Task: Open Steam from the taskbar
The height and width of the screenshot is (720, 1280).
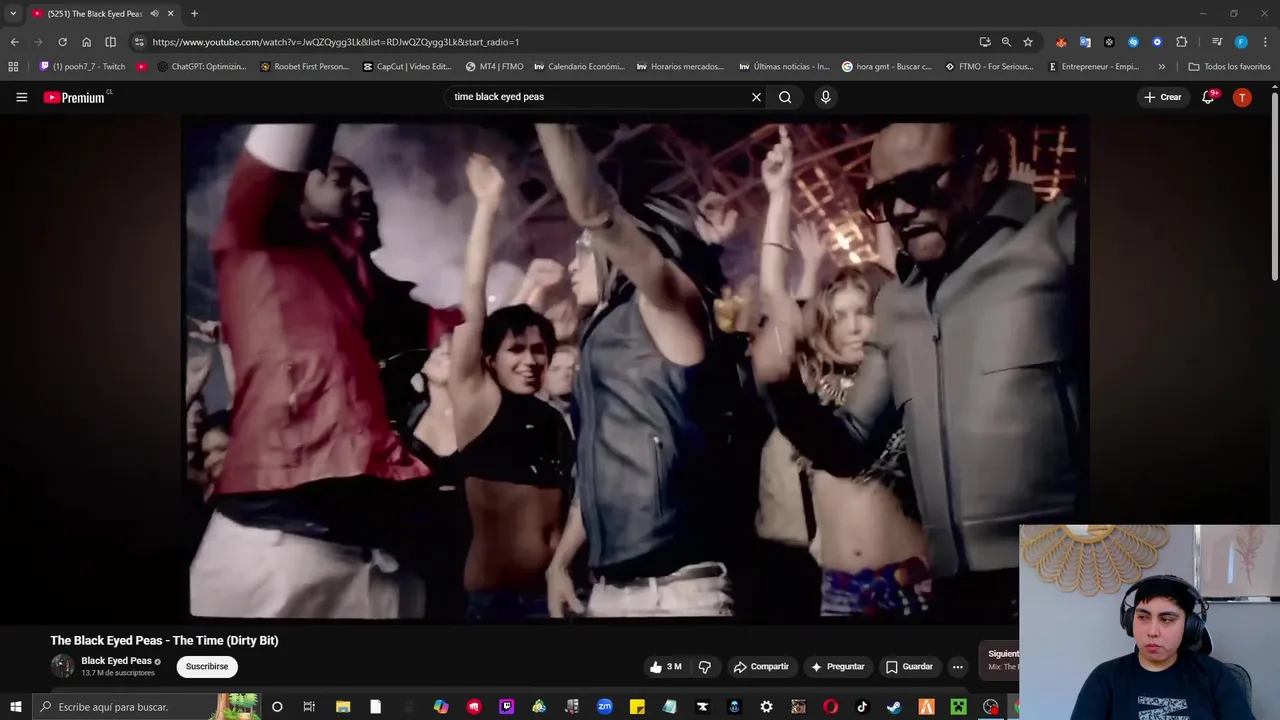Action: [894, 707]
